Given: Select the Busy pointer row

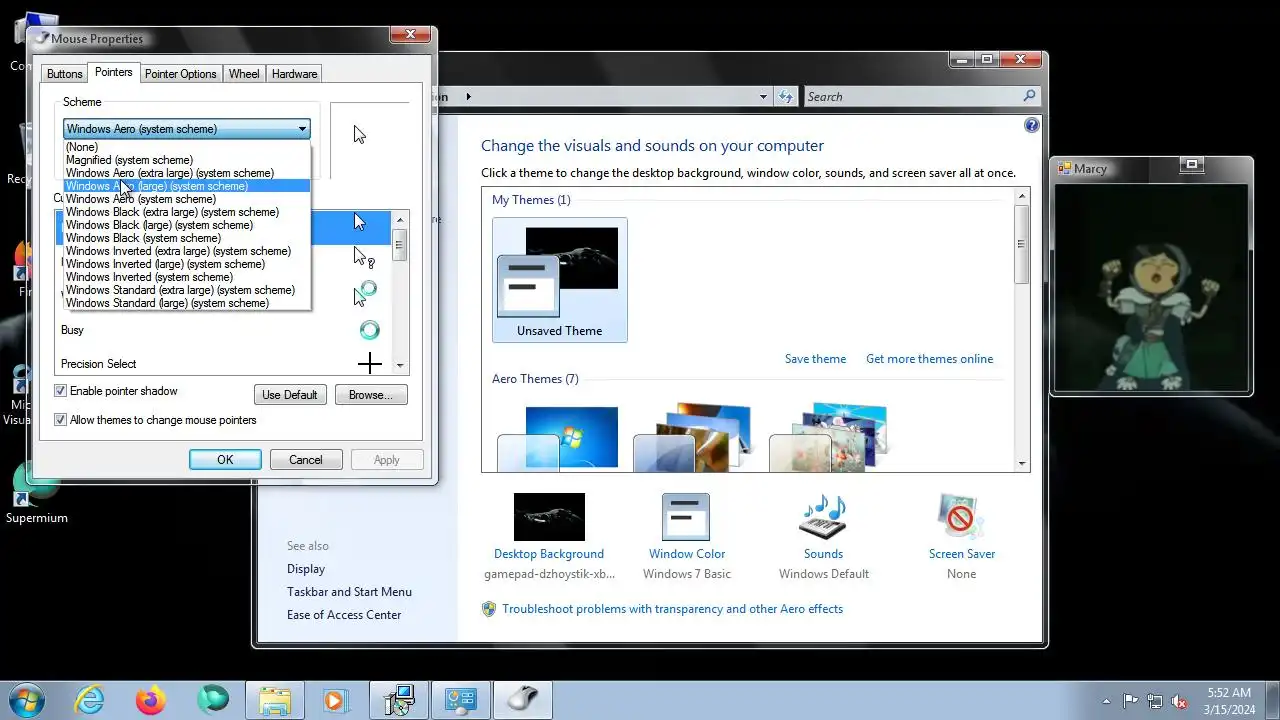Looking at the screenshot, I should pyautogui.click(x=225, y=330).
